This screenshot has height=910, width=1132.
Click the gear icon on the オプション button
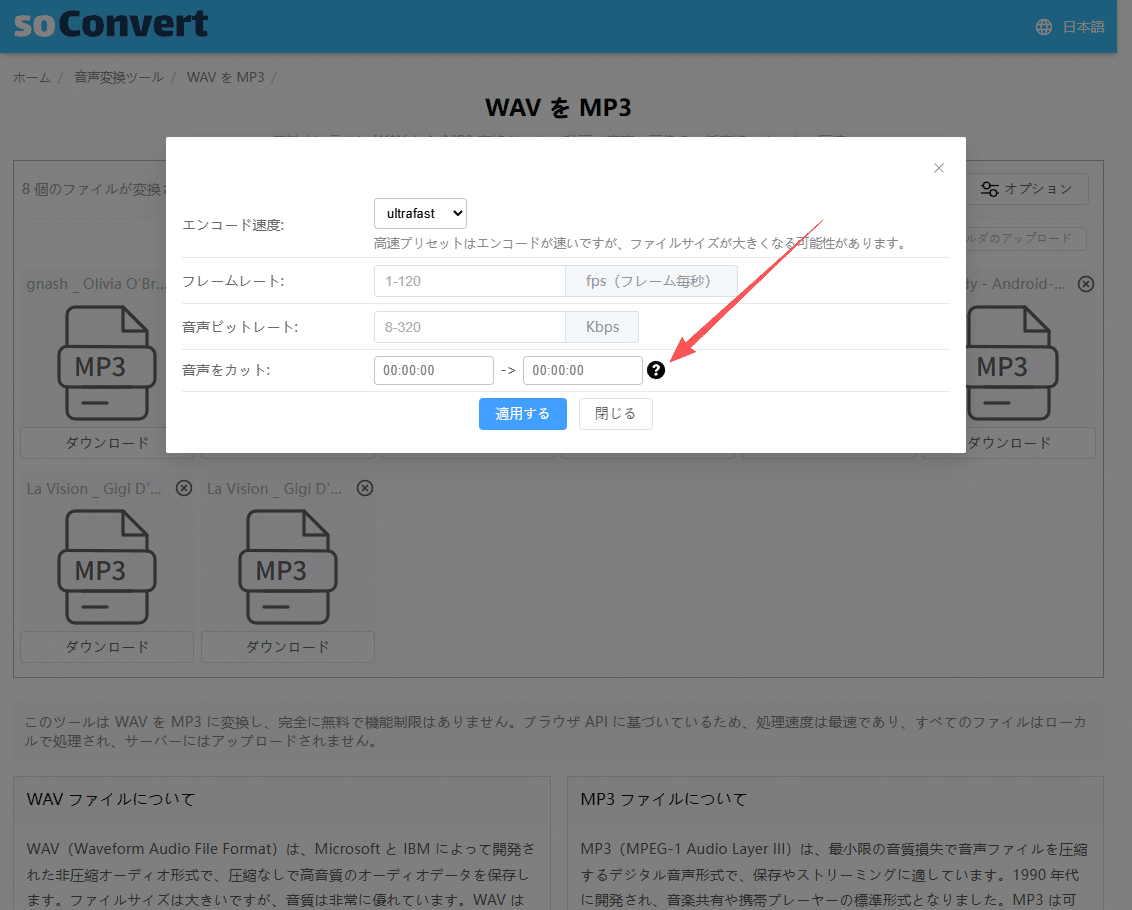point(989,188)
